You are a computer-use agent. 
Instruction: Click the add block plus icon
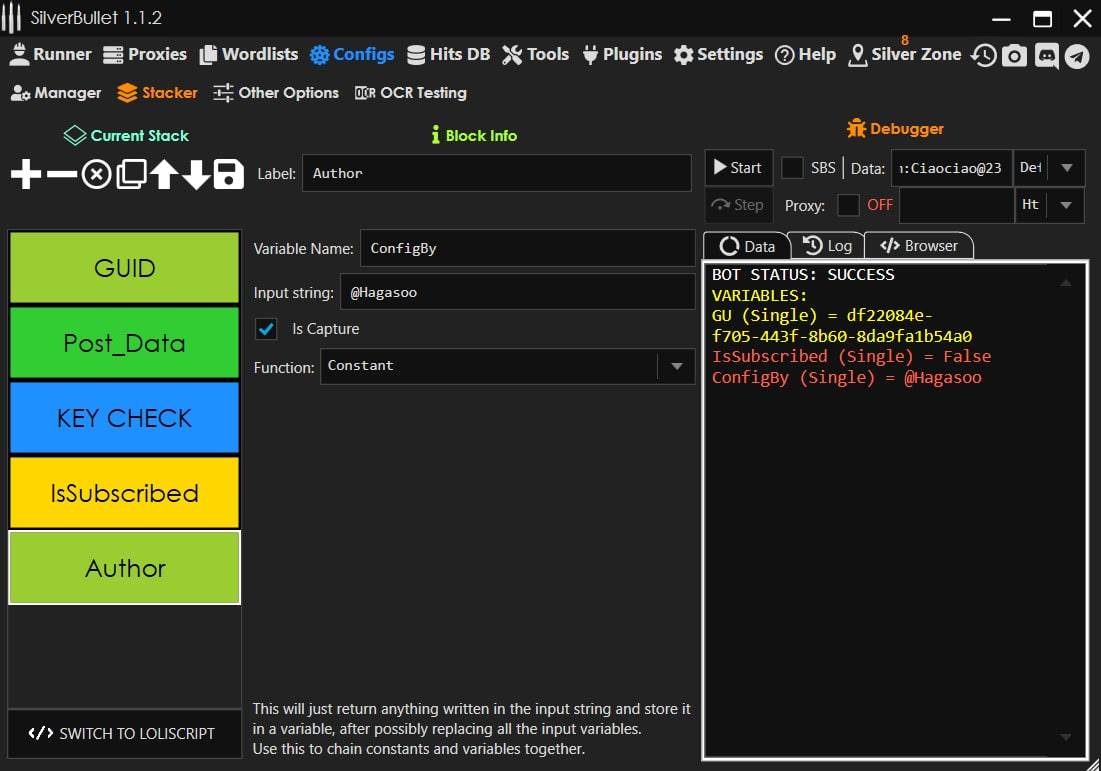[x=26, y=175]
